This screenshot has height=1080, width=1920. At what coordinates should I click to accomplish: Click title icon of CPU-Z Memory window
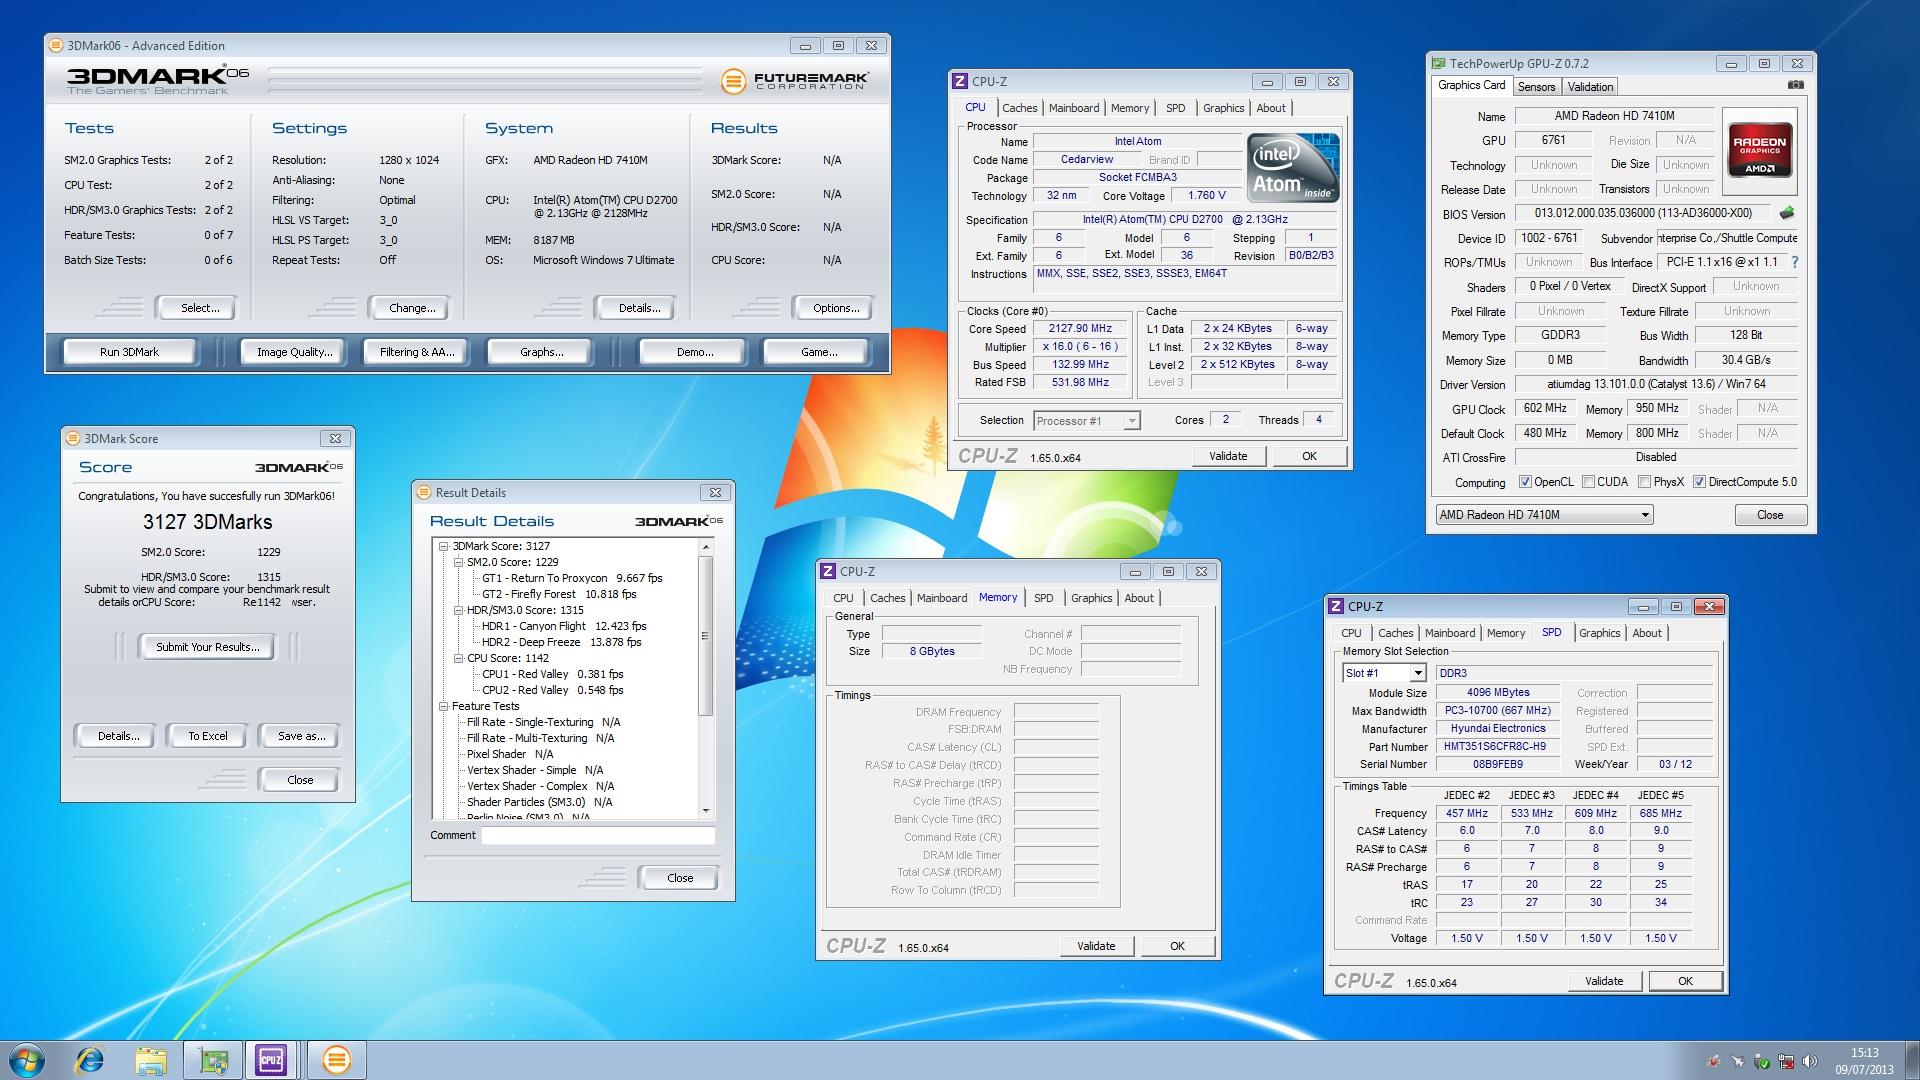pyautogui.click(x=828, y=571)
